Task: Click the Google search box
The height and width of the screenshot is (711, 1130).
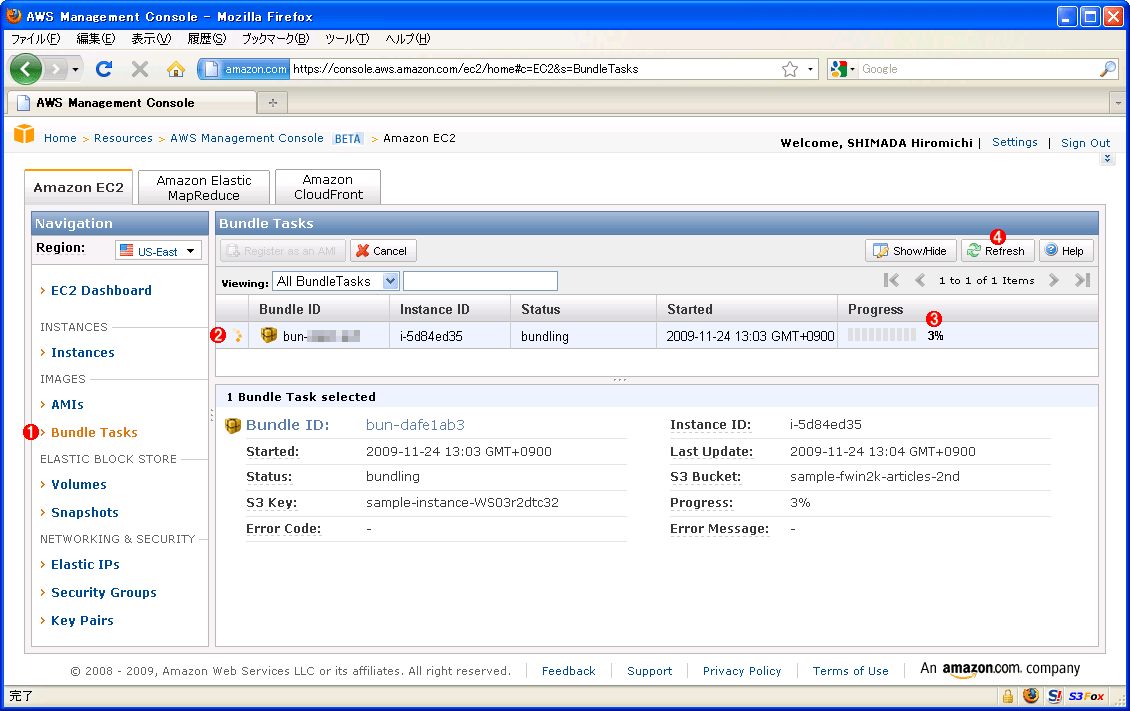Action: 979,69
